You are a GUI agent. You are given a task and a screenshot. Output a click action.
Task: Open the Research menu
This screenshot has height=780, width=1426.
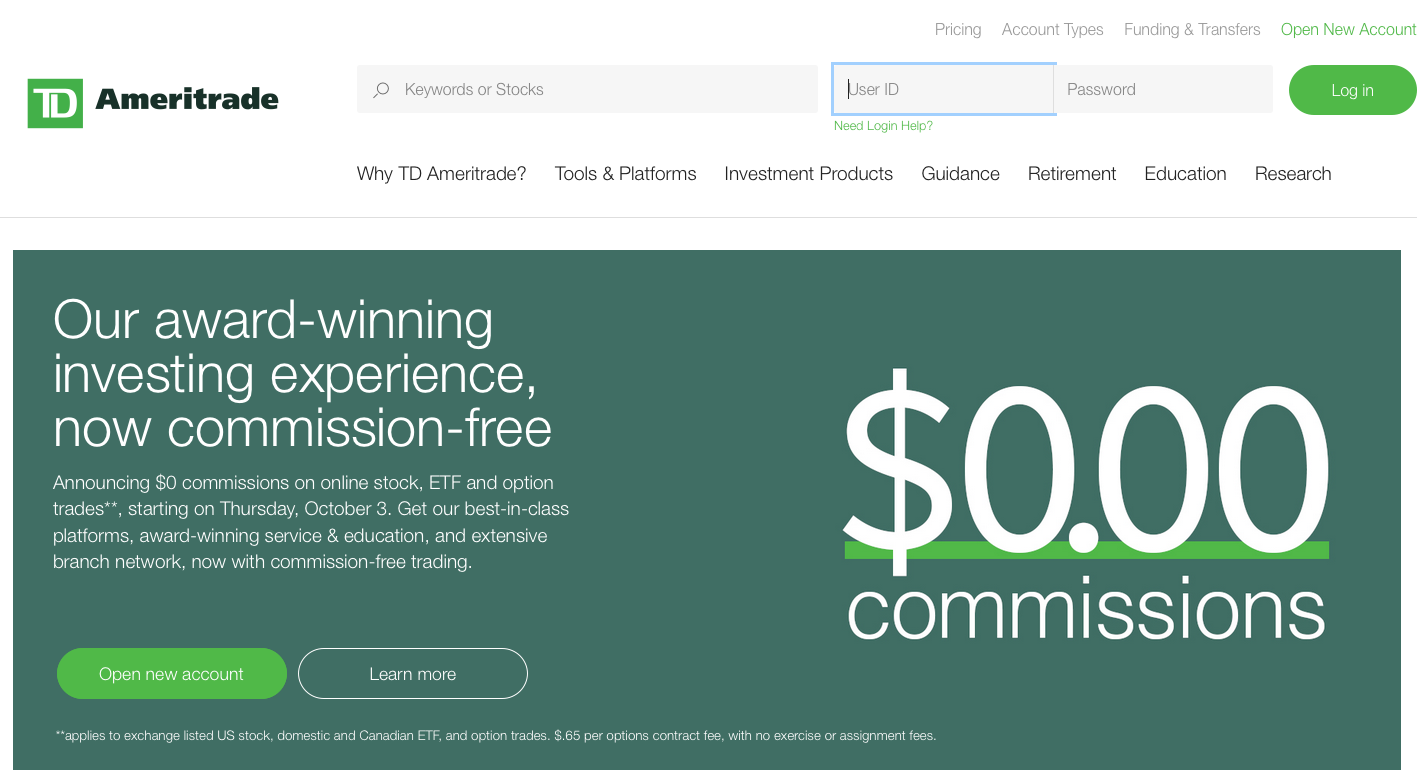pyautogui.click(x=1293, y=174)
